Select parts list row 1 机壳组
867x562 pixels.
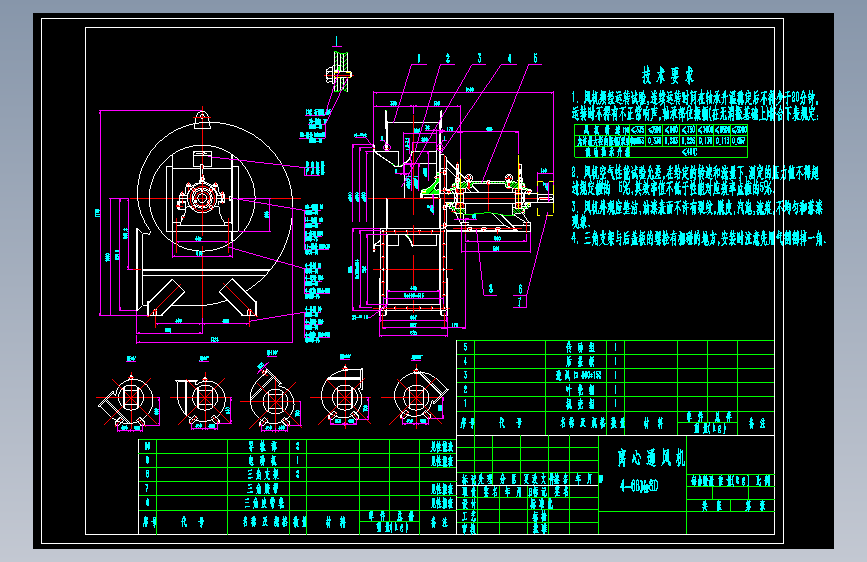[615, 404]
